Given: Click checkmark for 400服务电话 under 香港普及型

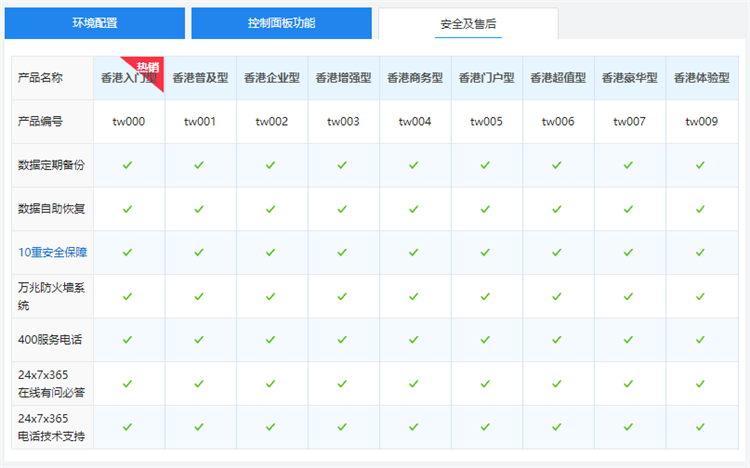Looking at the screenshot, I should coord(199,340).
